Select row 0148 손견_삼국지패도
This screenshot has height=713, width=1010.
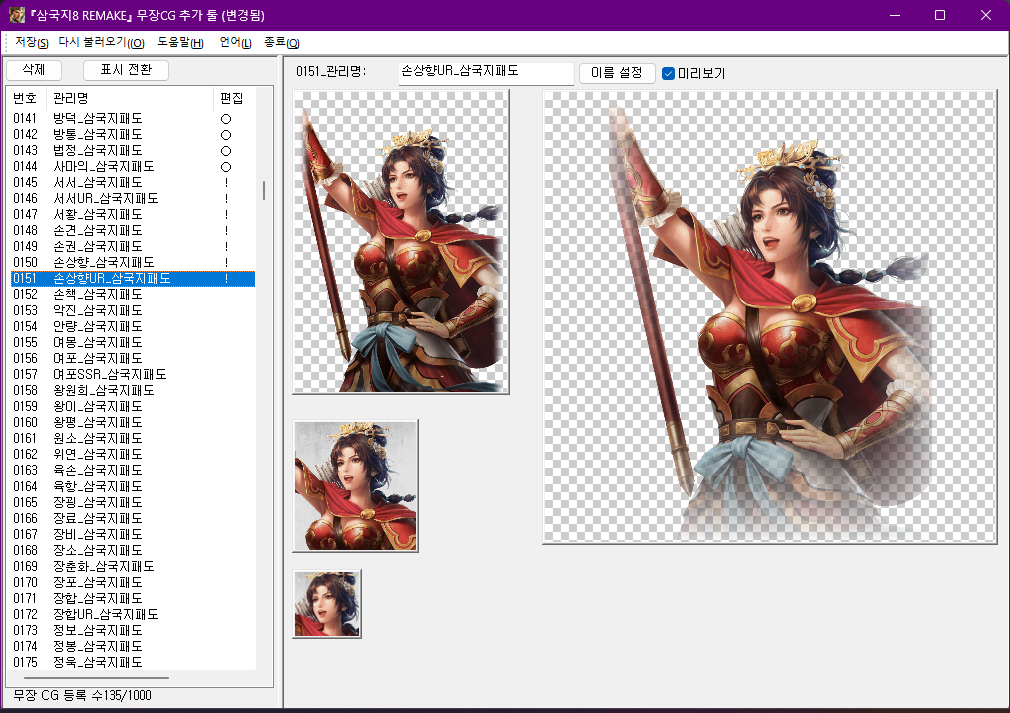click(x=133, y=231)
